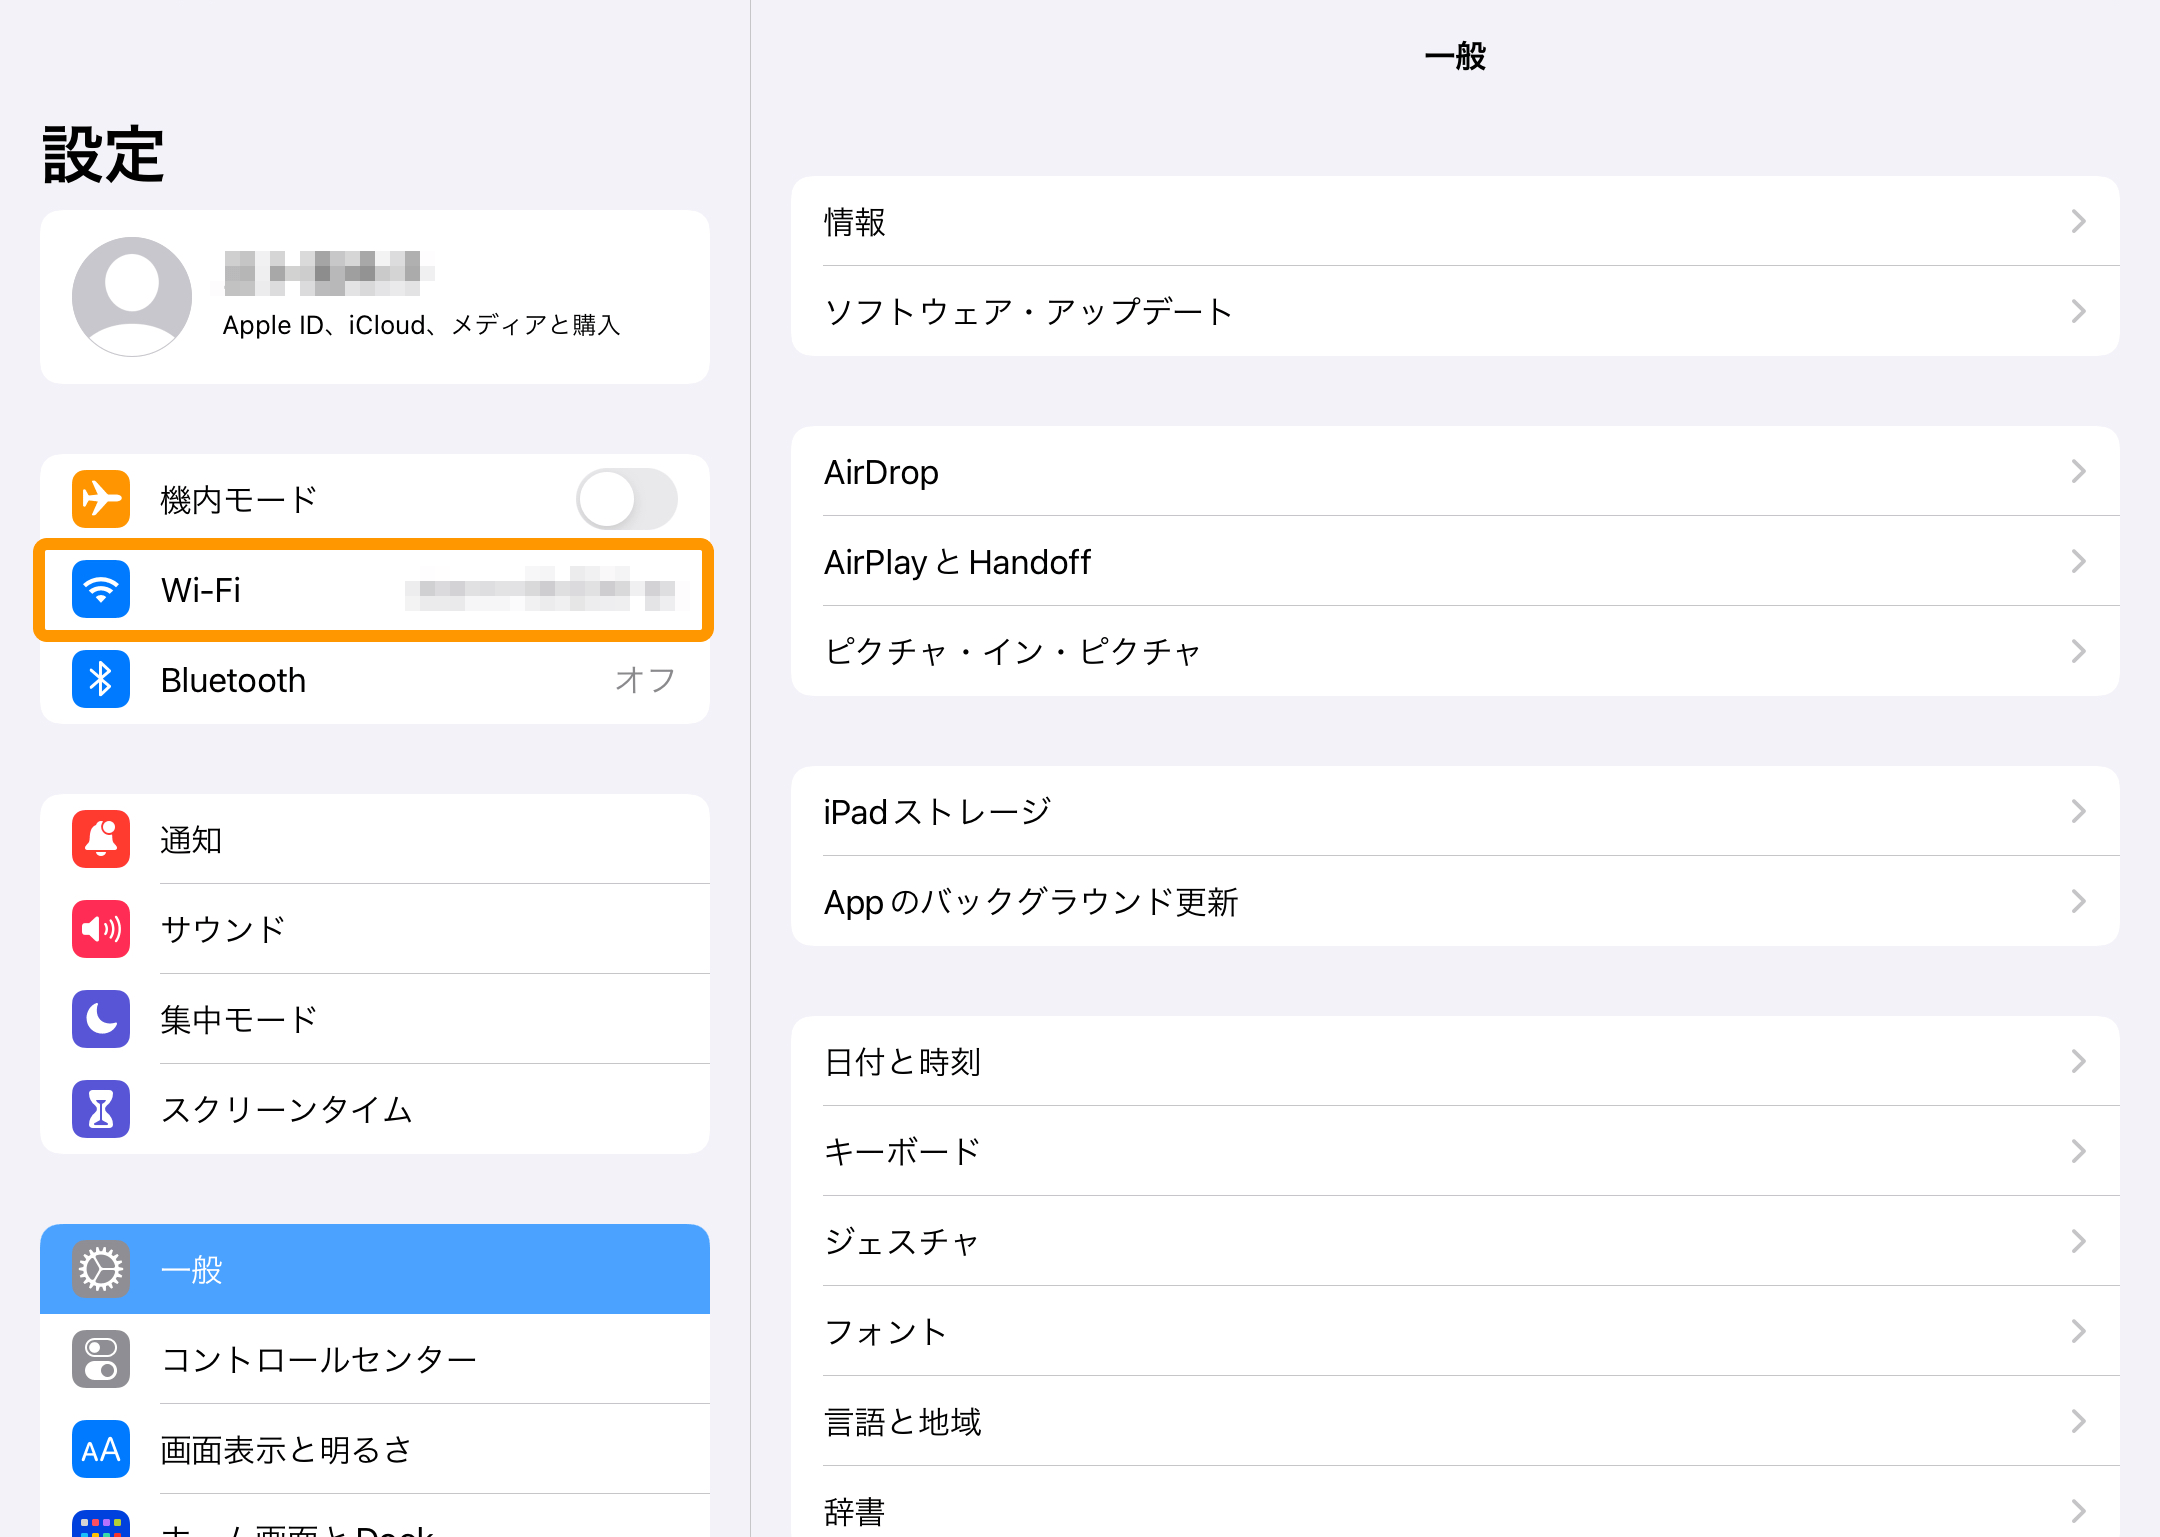Toggle the 機内モード switch
The height and width of the screenshot is (1537, 2160).
pos(627,499)
